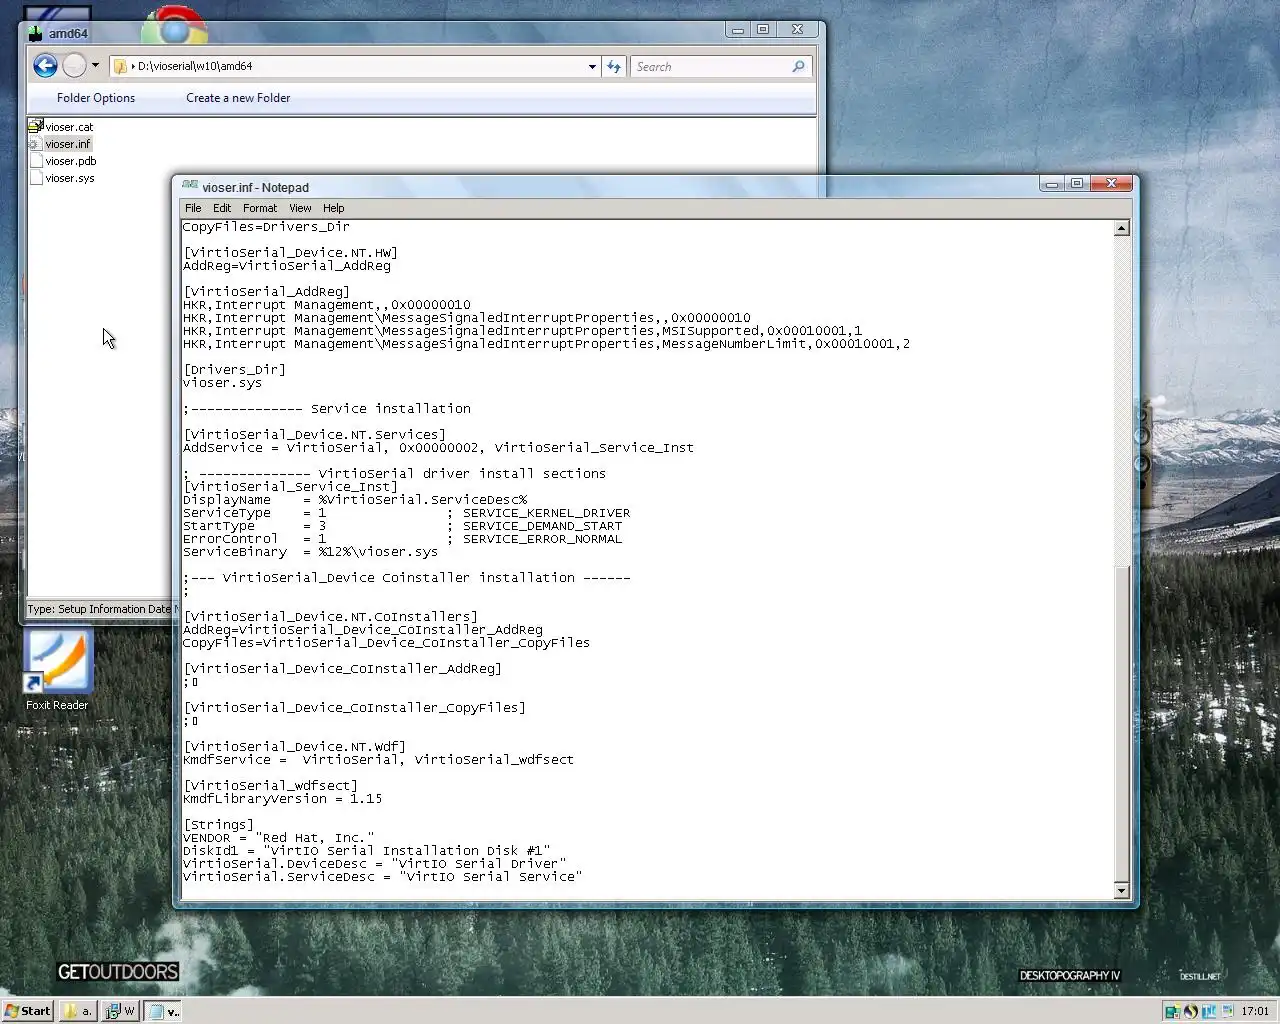The width and height of the screenshot is (1280, 1024).
Task: Close the vioser.inf Notepad window
Action: click(1111, 184)
